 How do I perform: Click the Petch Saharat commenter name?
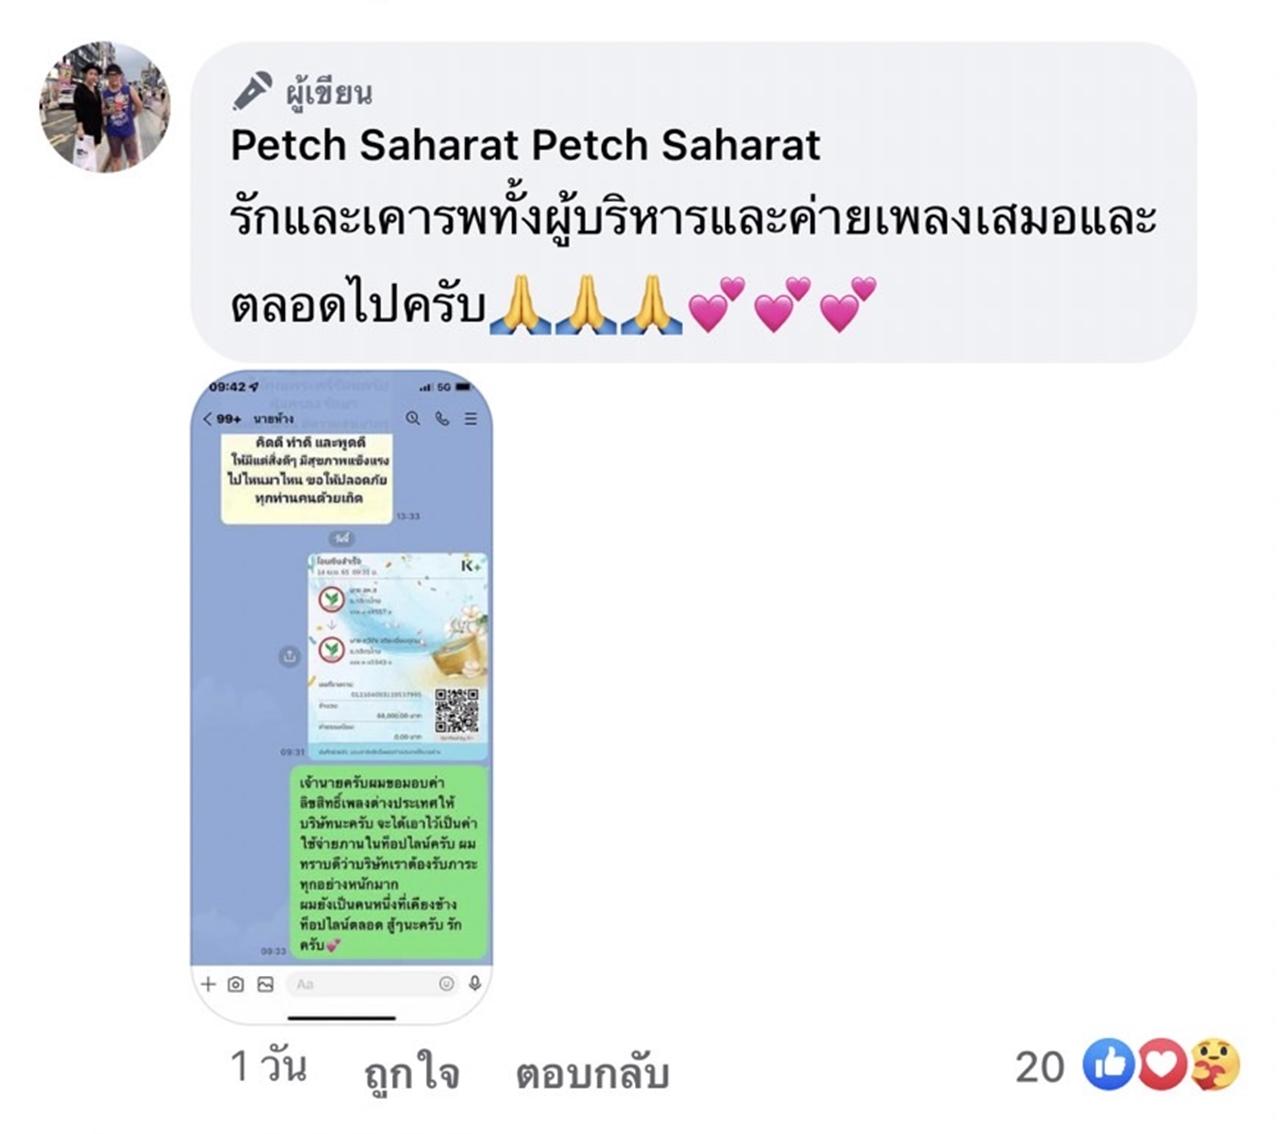point(525,146)
